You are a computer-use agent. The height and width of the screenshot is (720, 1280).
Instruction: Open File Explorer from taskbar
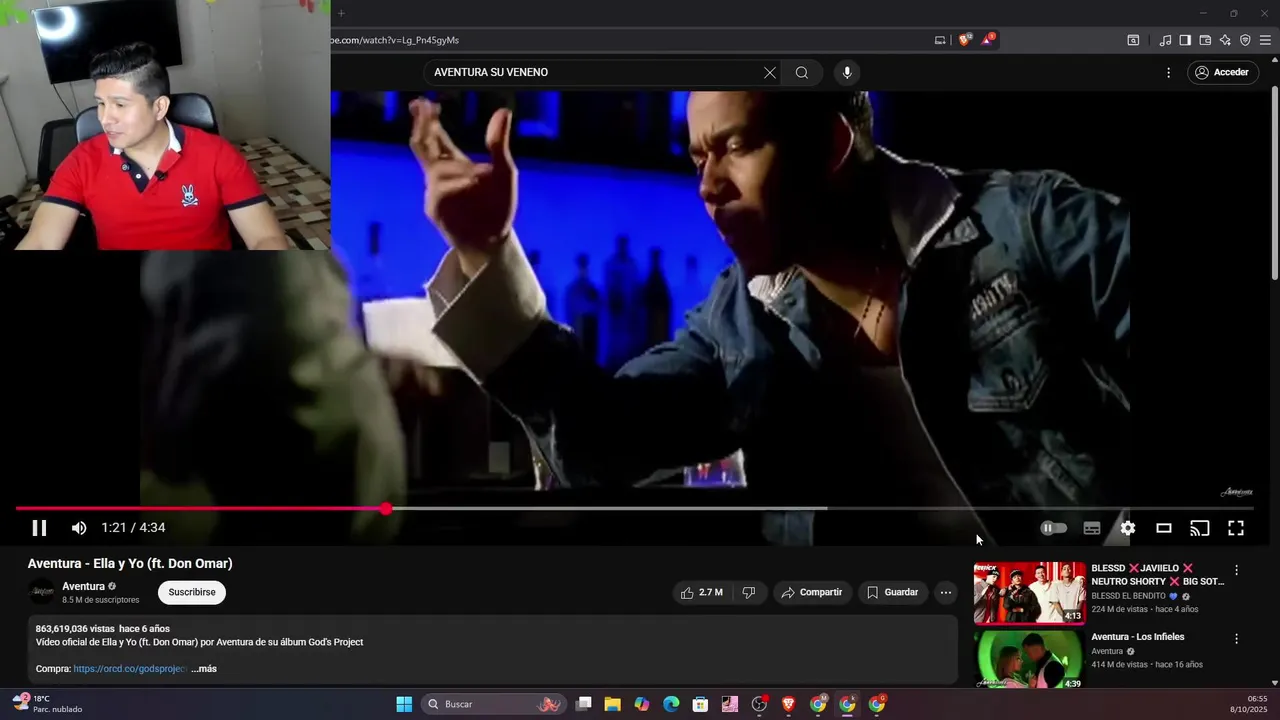(612, 704)
